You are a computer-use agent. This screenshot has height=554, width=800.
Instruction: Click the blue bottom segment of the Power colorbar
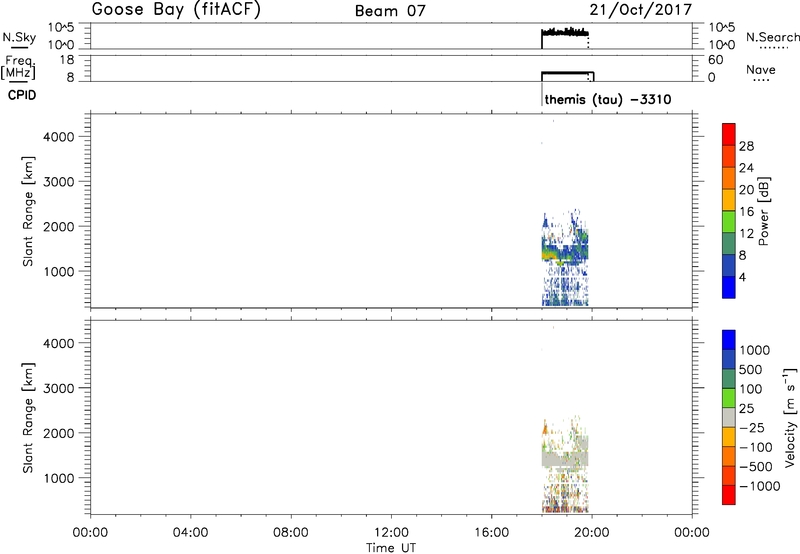(729, 287)
